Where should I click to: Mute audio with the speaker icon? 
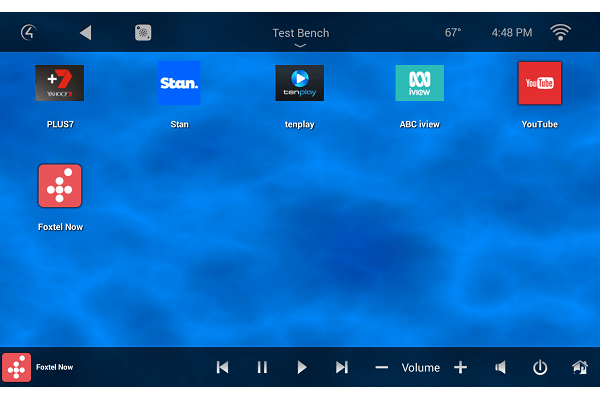[500, 367]
